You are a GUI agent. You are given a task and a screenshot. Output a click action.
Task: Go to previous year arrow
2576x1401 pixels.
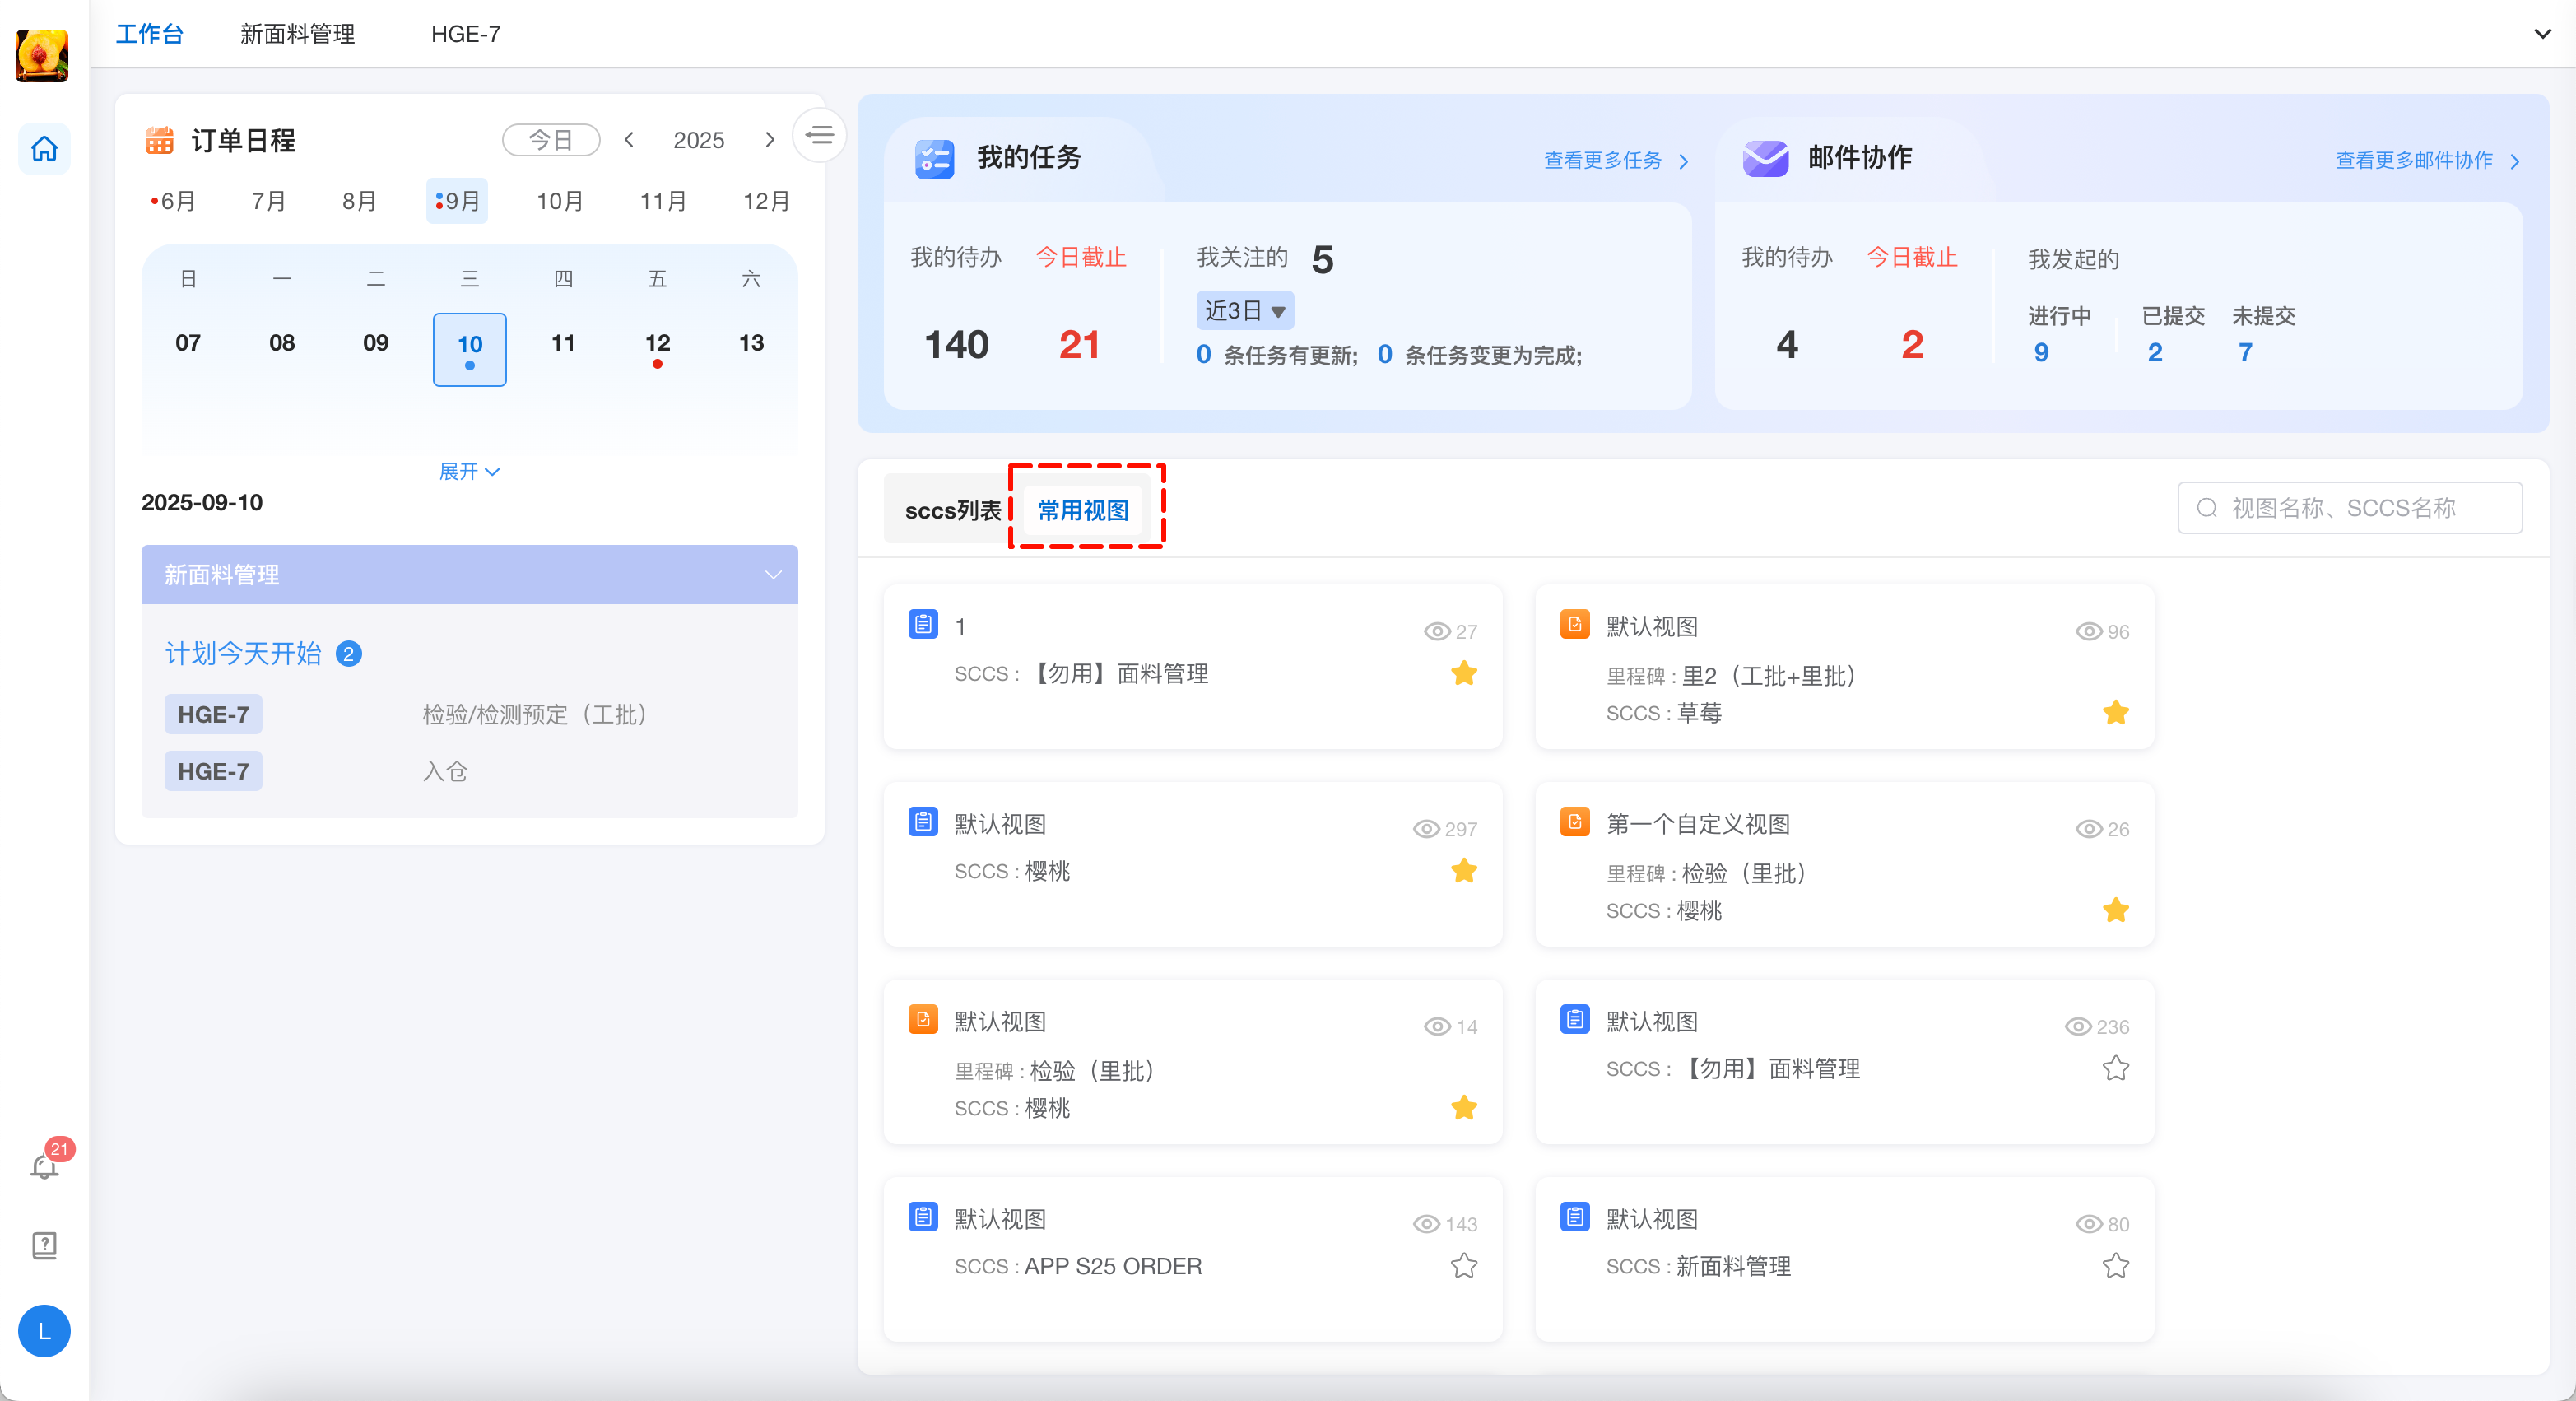629,140
